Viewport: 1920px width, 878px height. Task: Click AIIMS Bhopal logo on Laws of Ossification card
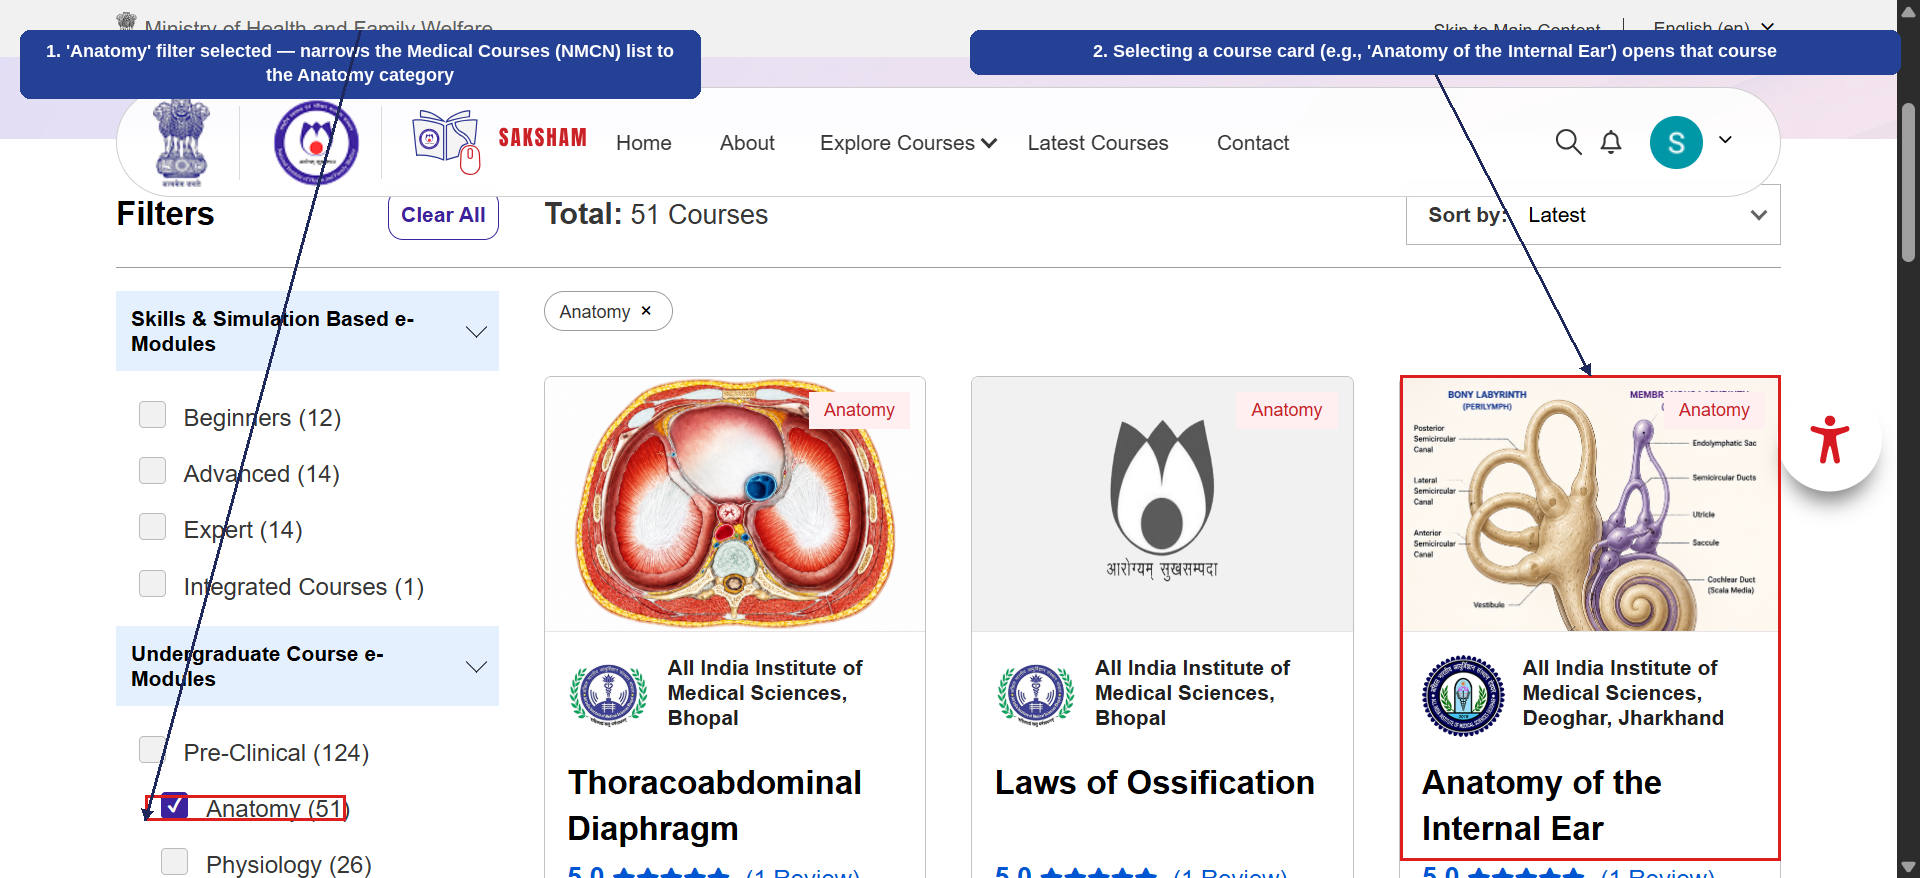pos(1036,694)
